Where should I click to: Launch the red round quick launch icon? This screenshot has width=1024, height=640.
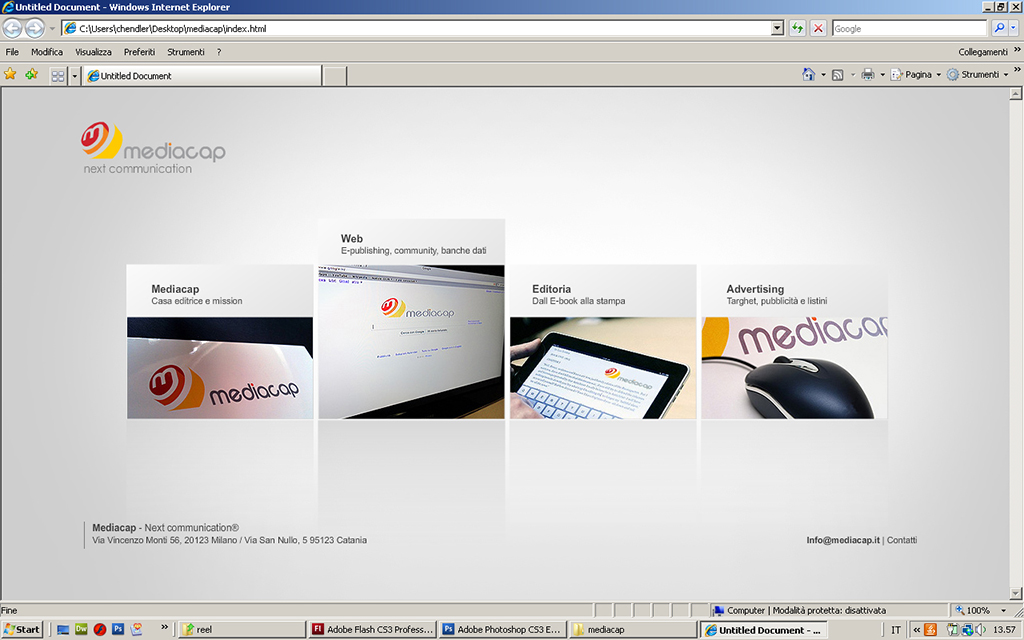point(99,630)
